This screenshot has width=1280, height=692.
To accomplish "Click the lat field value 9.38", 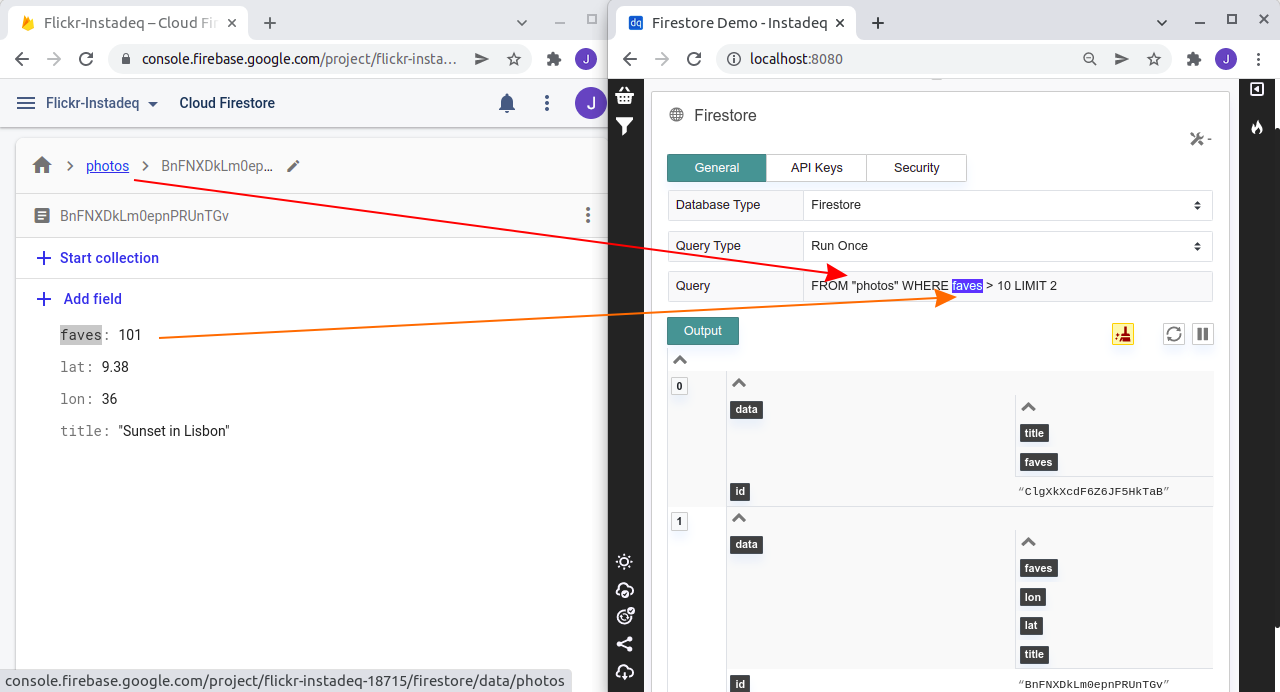I will pos(115,367).
